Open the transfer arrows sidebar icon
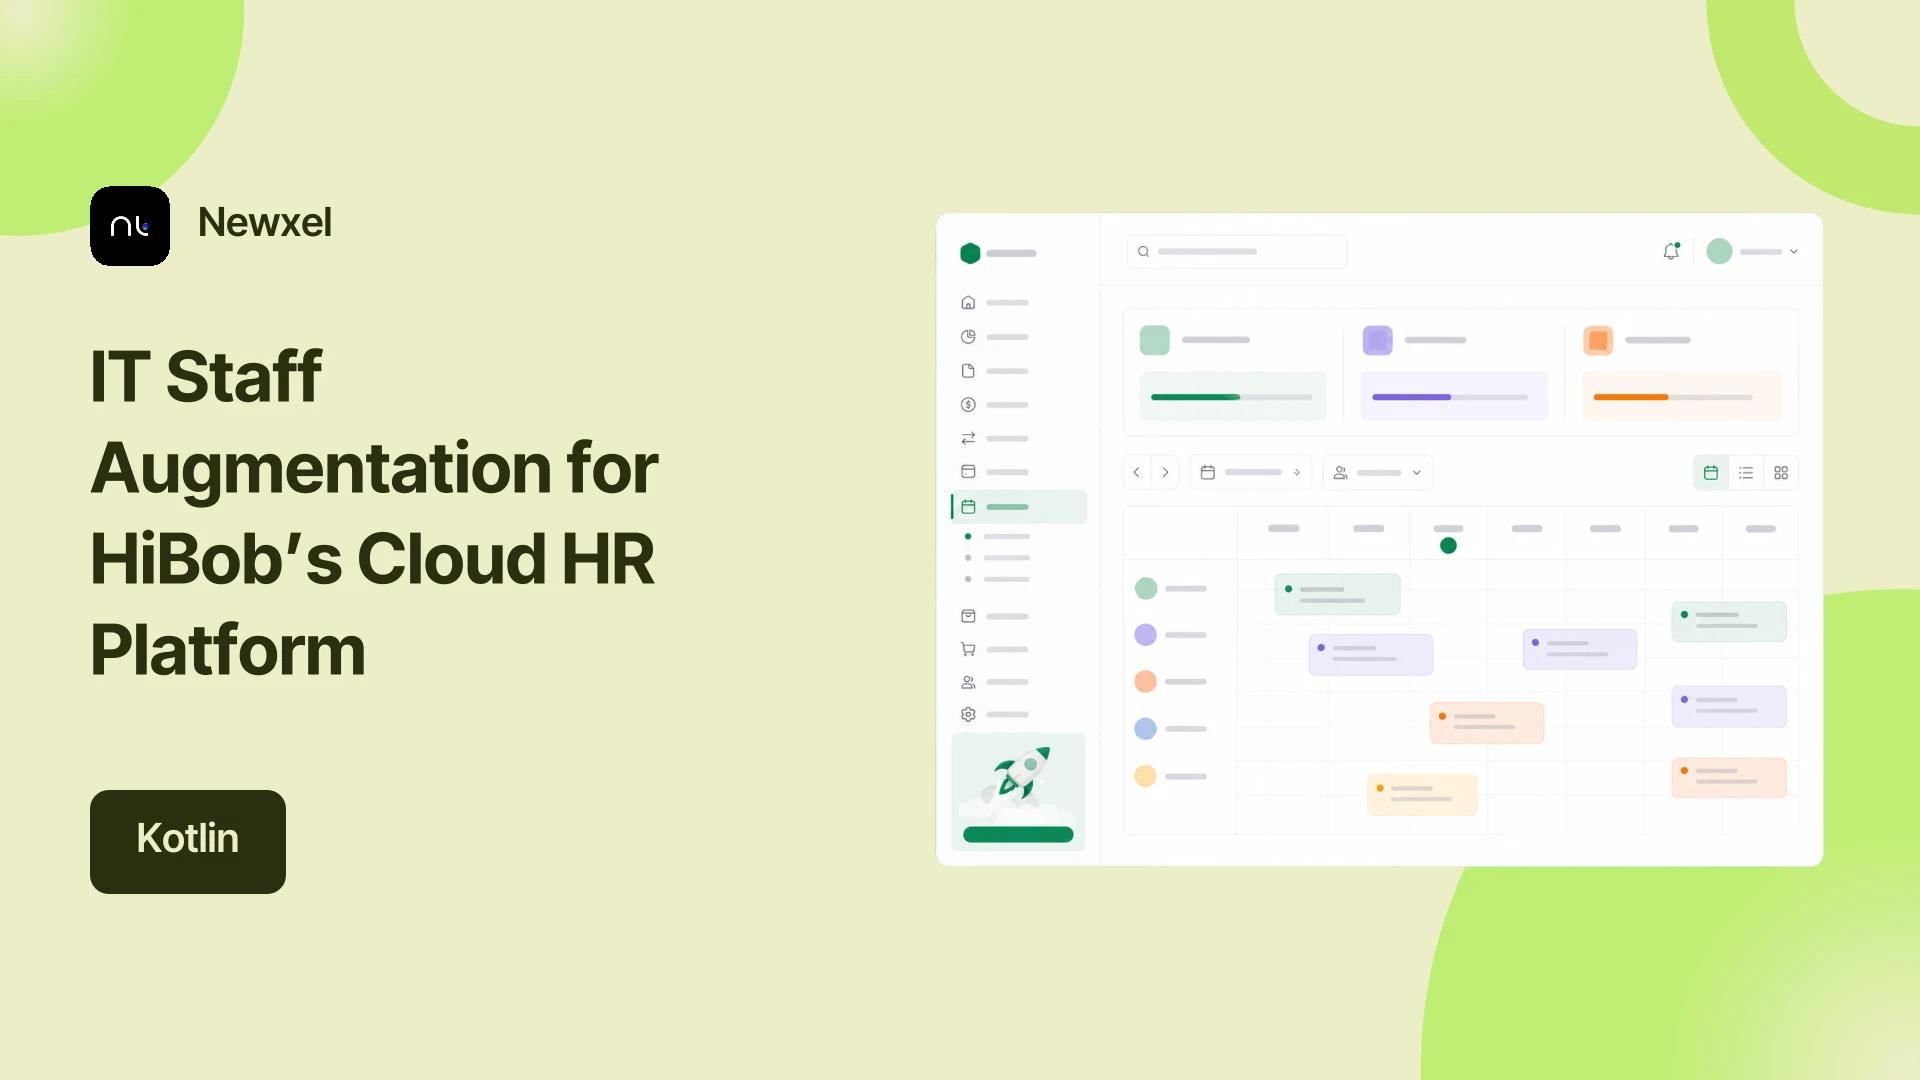This screenshot has height=1080, width=1920. pyautogui.click(x=968, y=438)
